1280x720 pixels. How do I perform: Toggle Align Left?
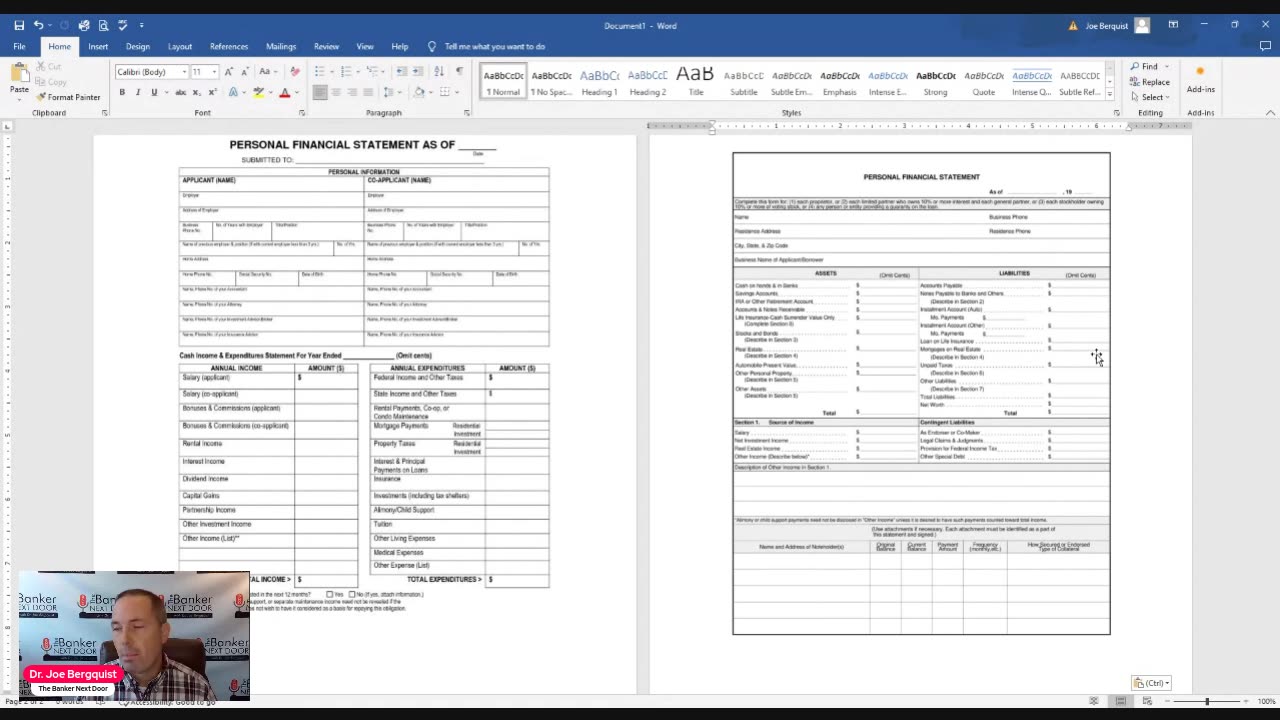coord(320,92)
